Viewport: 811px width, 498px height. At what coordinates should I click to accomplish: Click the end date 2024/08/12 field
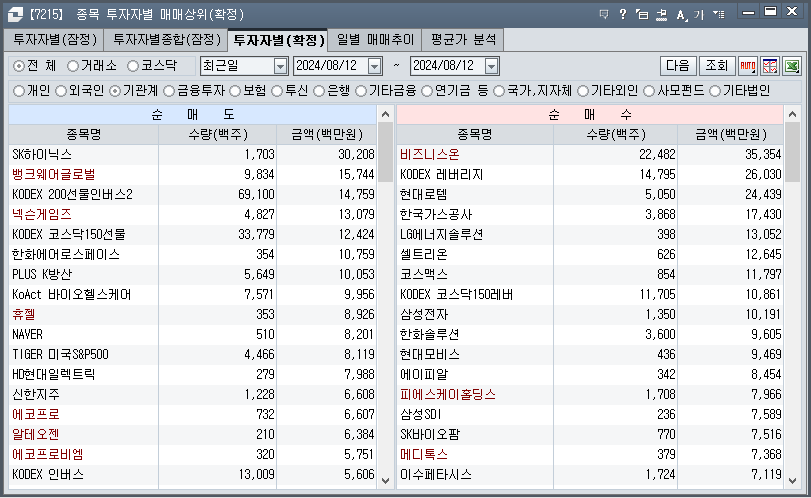point(447,66)
